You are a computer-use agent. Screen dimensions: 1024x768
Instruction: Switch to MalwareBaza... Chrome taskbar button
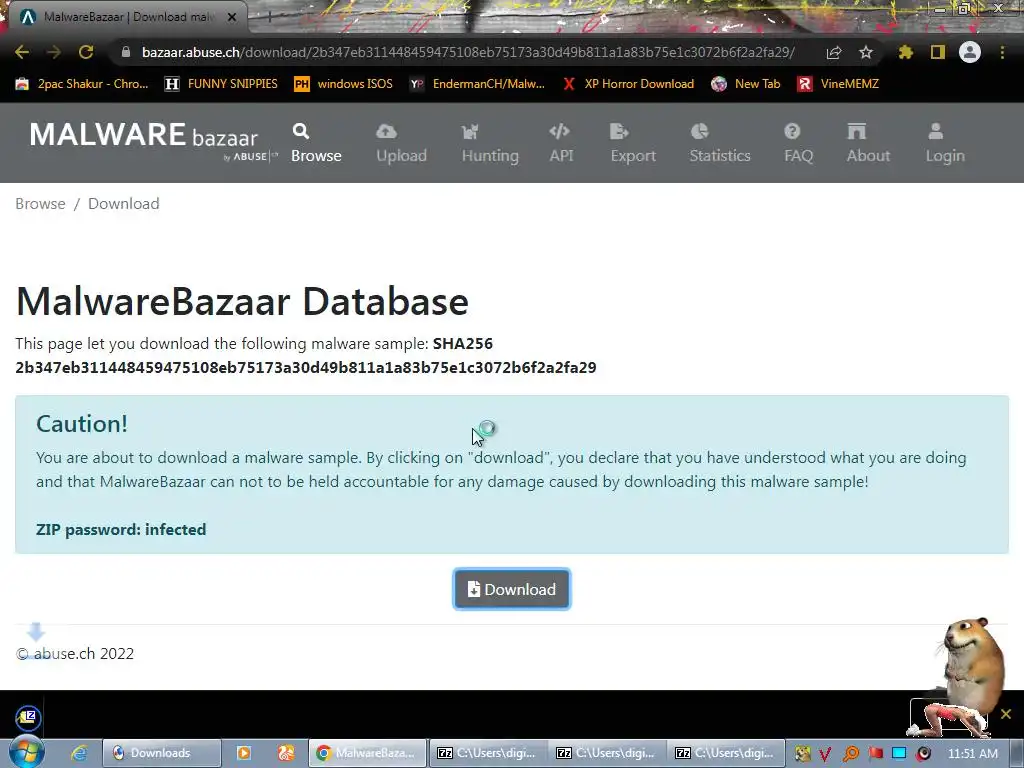(x=367, y=753)
